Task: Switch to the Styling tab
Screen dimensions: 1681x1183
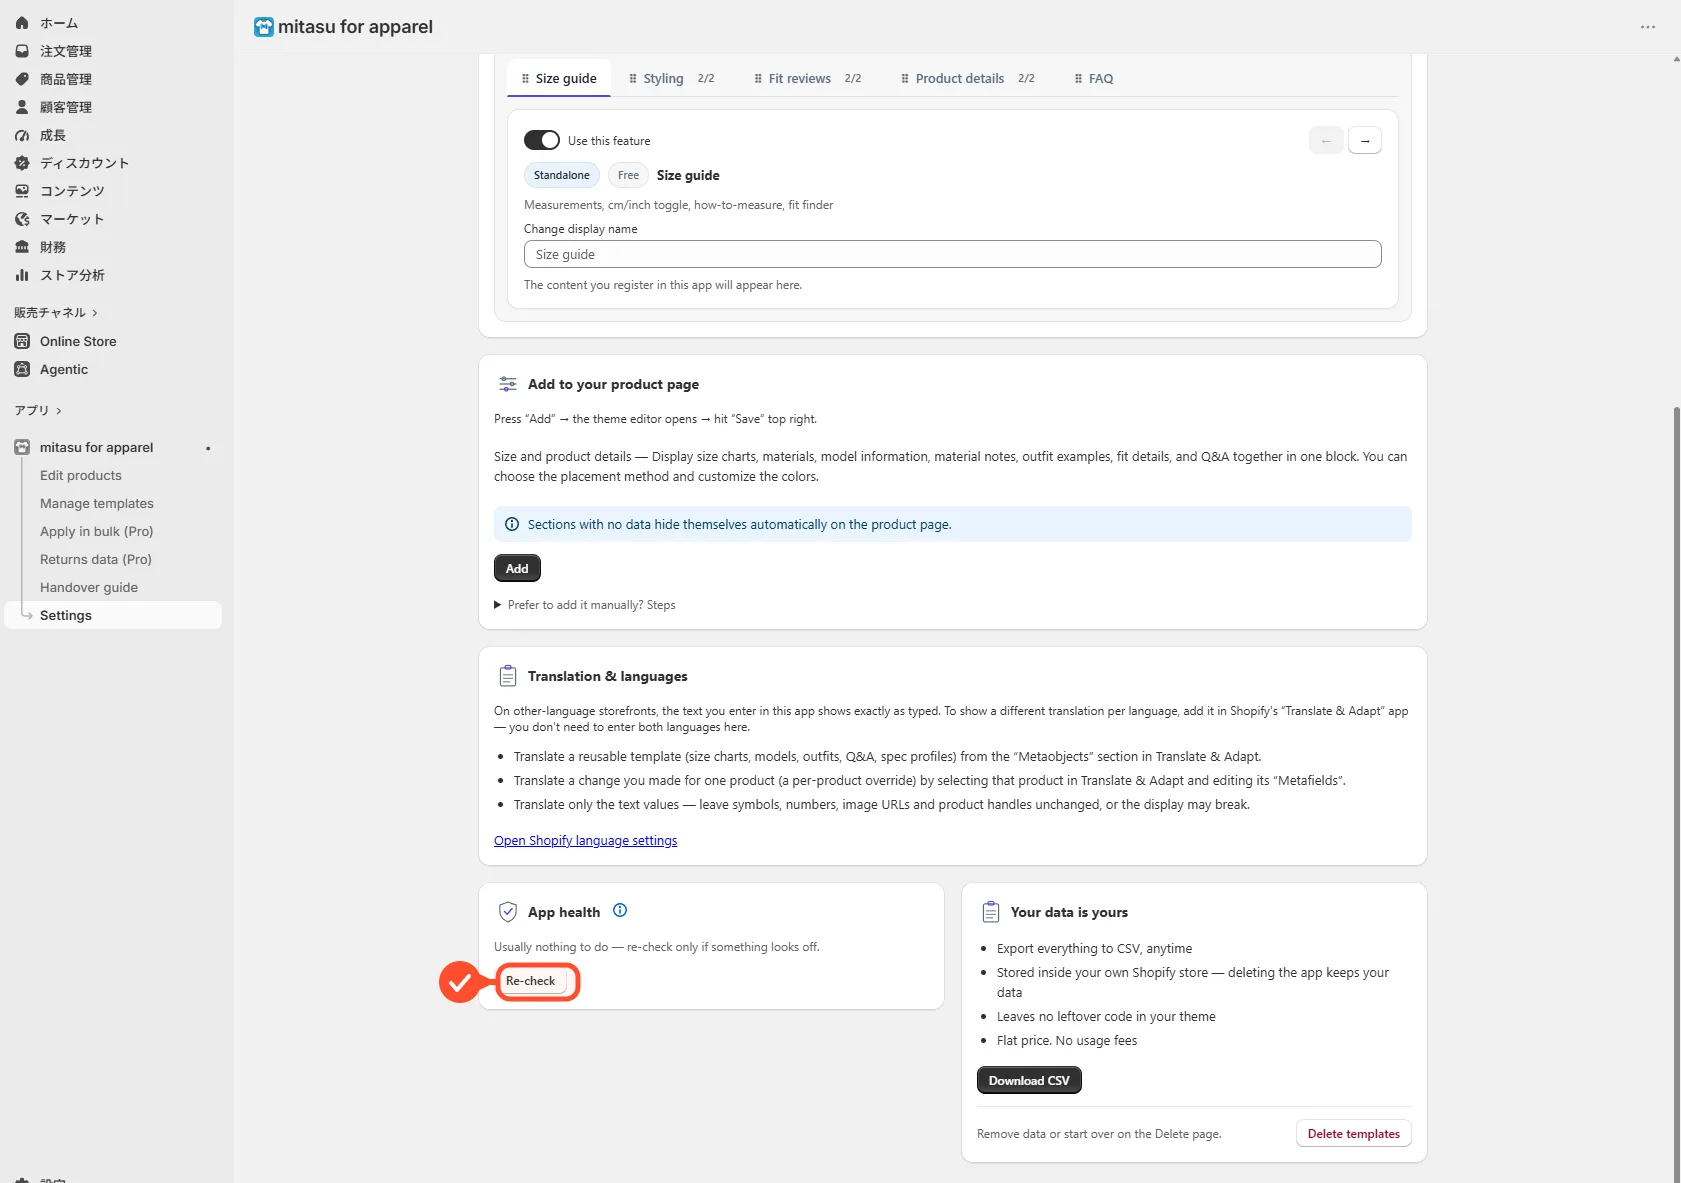Action: click(671, 78)
